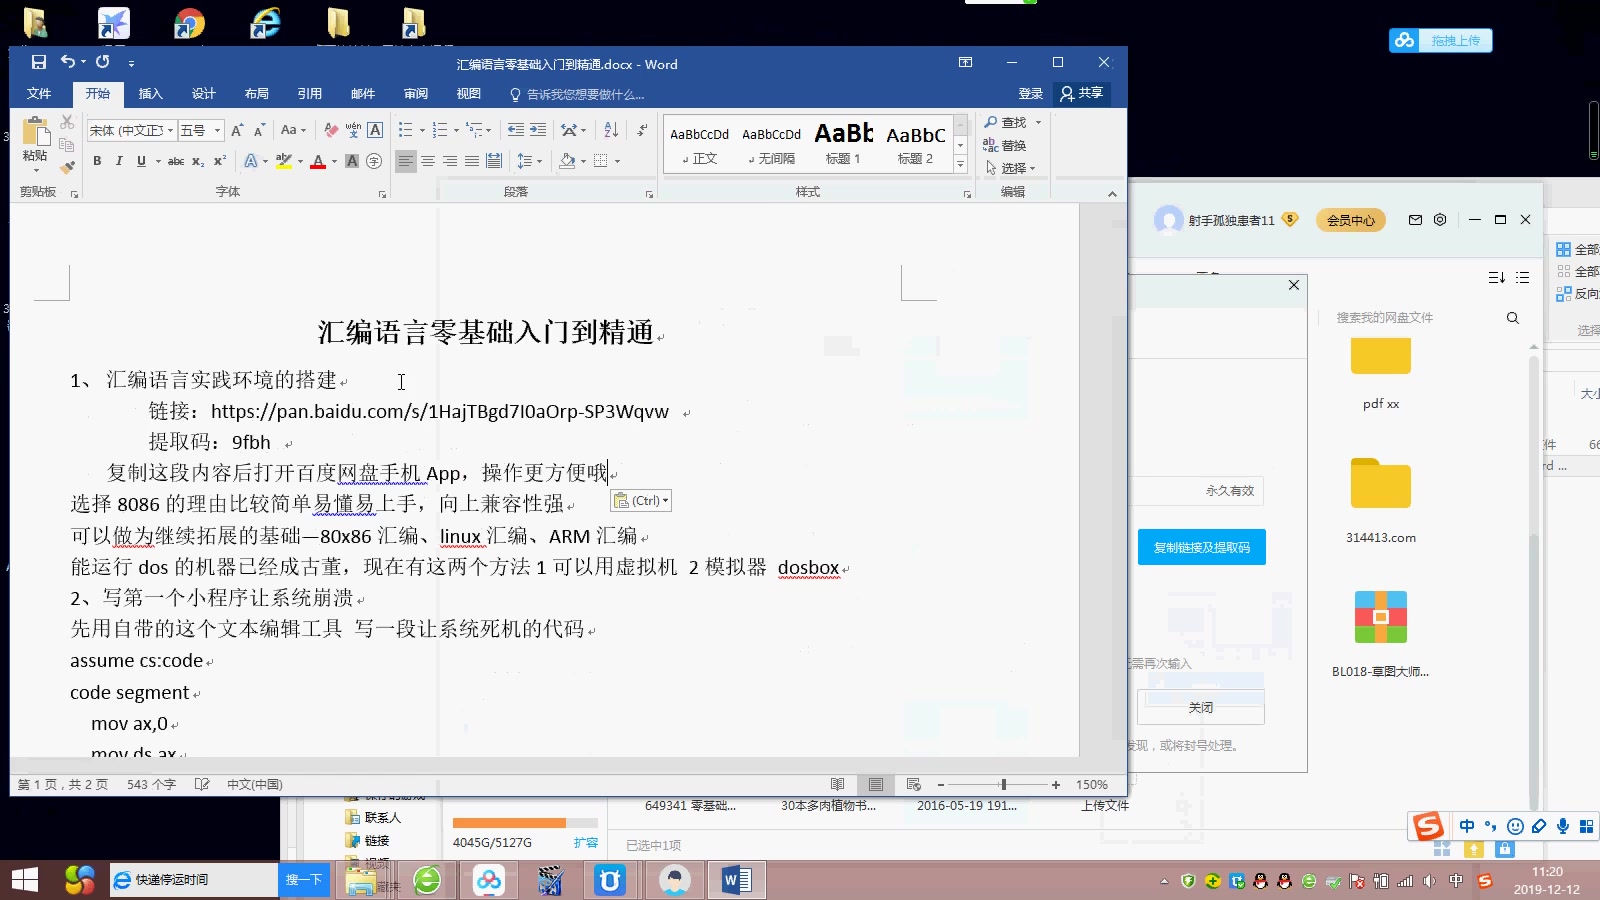Click the Paste clipboard icon in Word
This screenshot has height=900, width=1600.
point(36,131)
